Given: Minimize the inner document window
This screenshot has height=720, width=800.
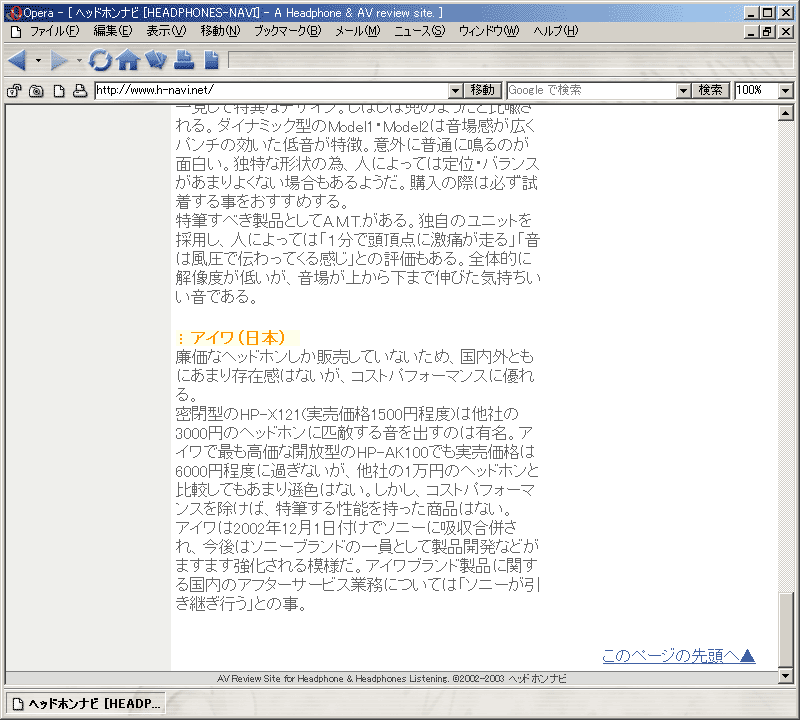Looking at the screenshot, I should (751, 32).
